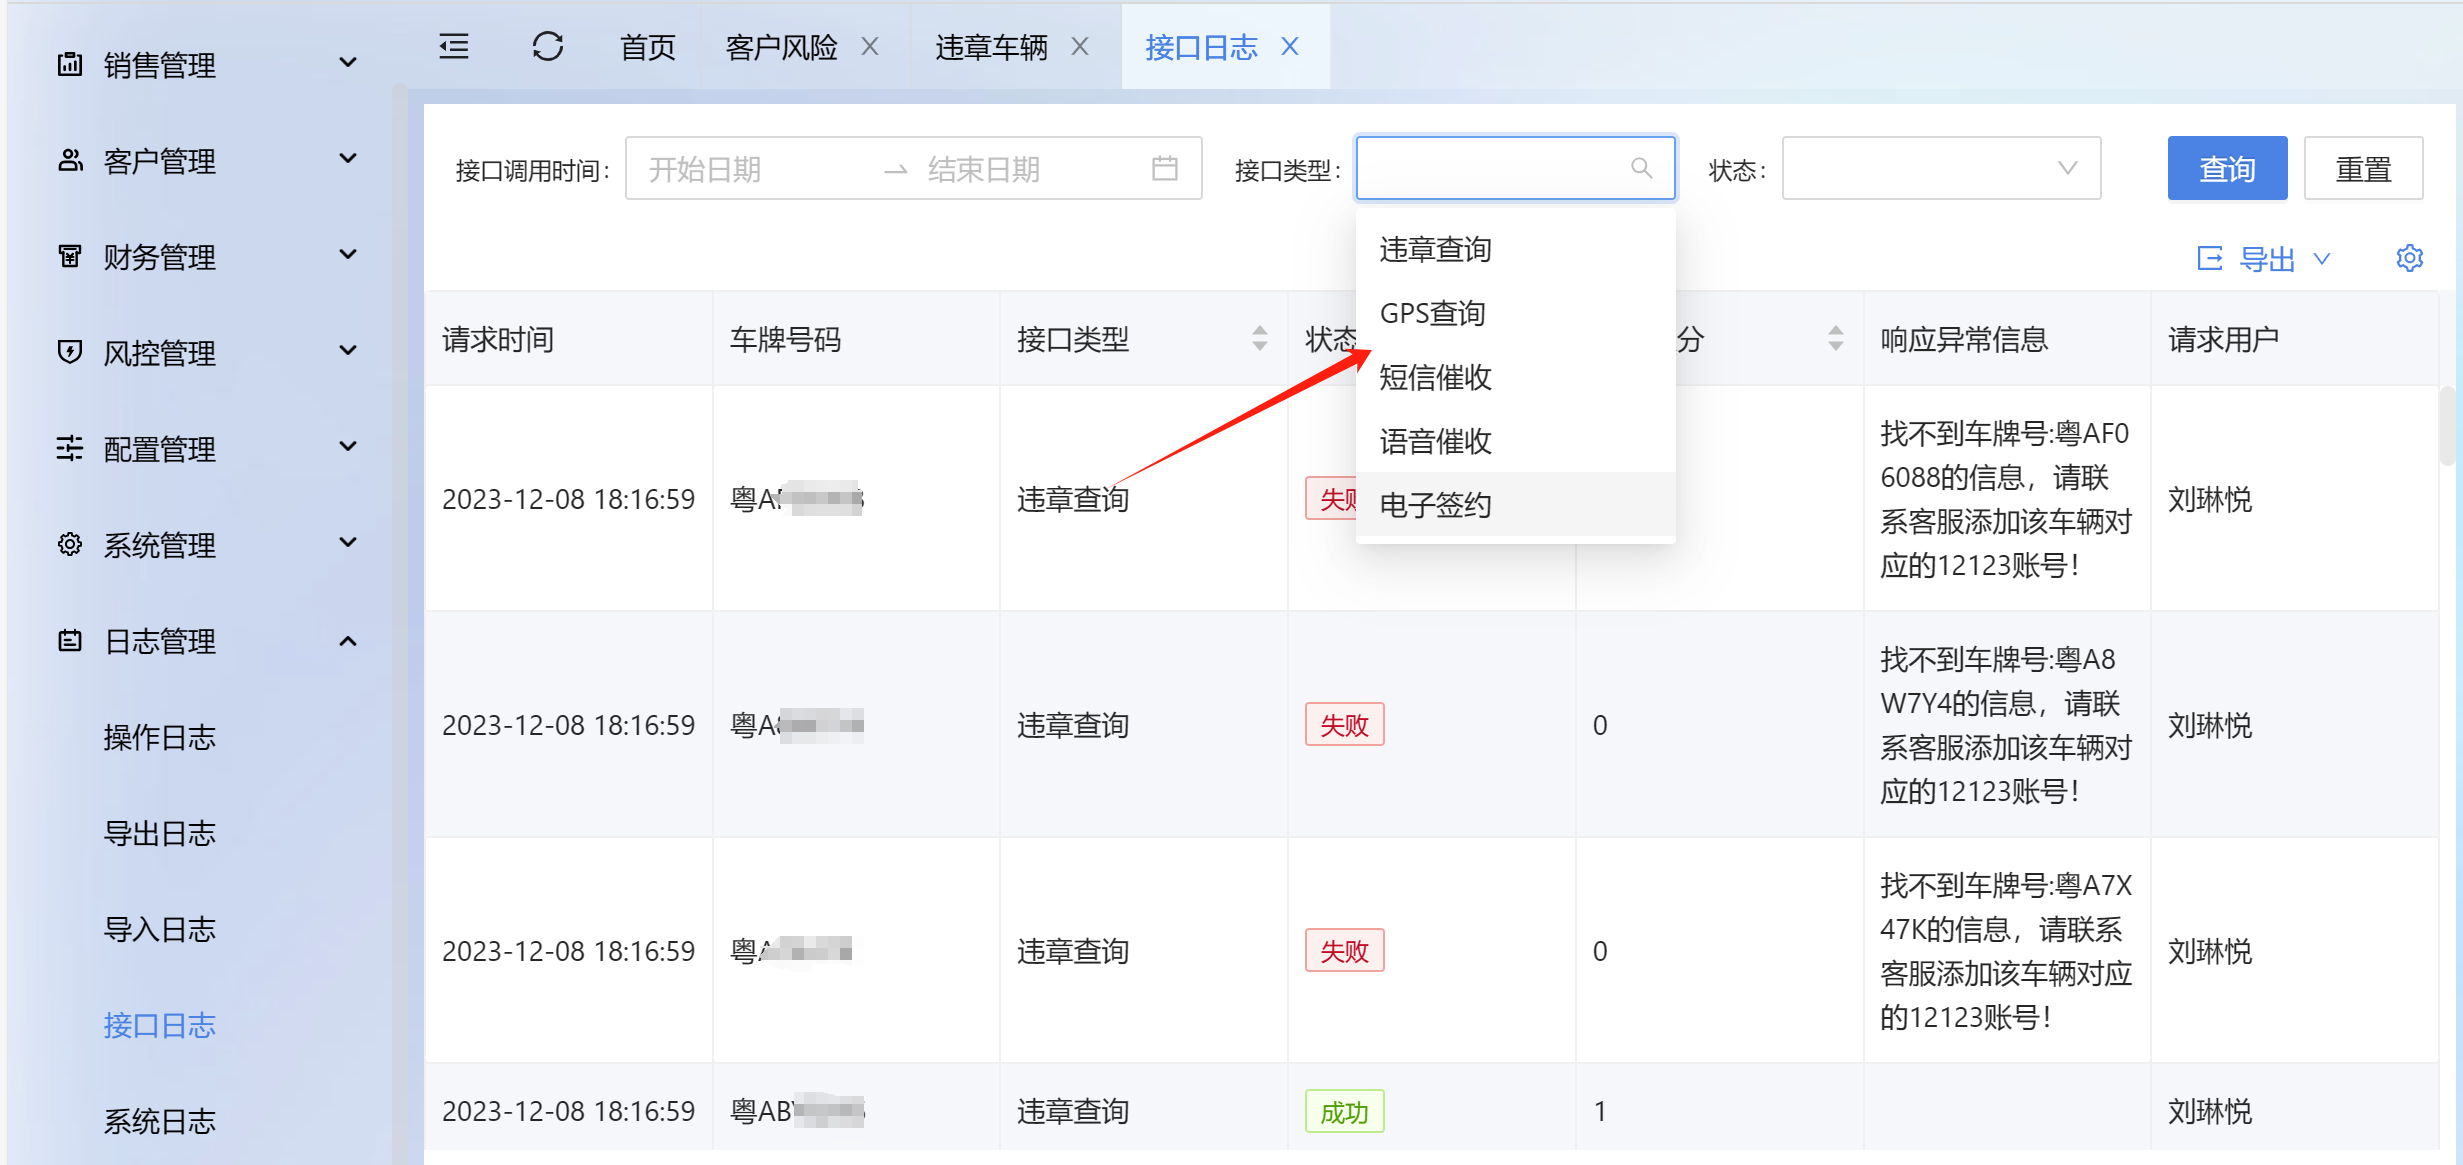Select 短信催收 from dropdown list
The image size is (2463, 1165).
click(x=1435, y=378)
